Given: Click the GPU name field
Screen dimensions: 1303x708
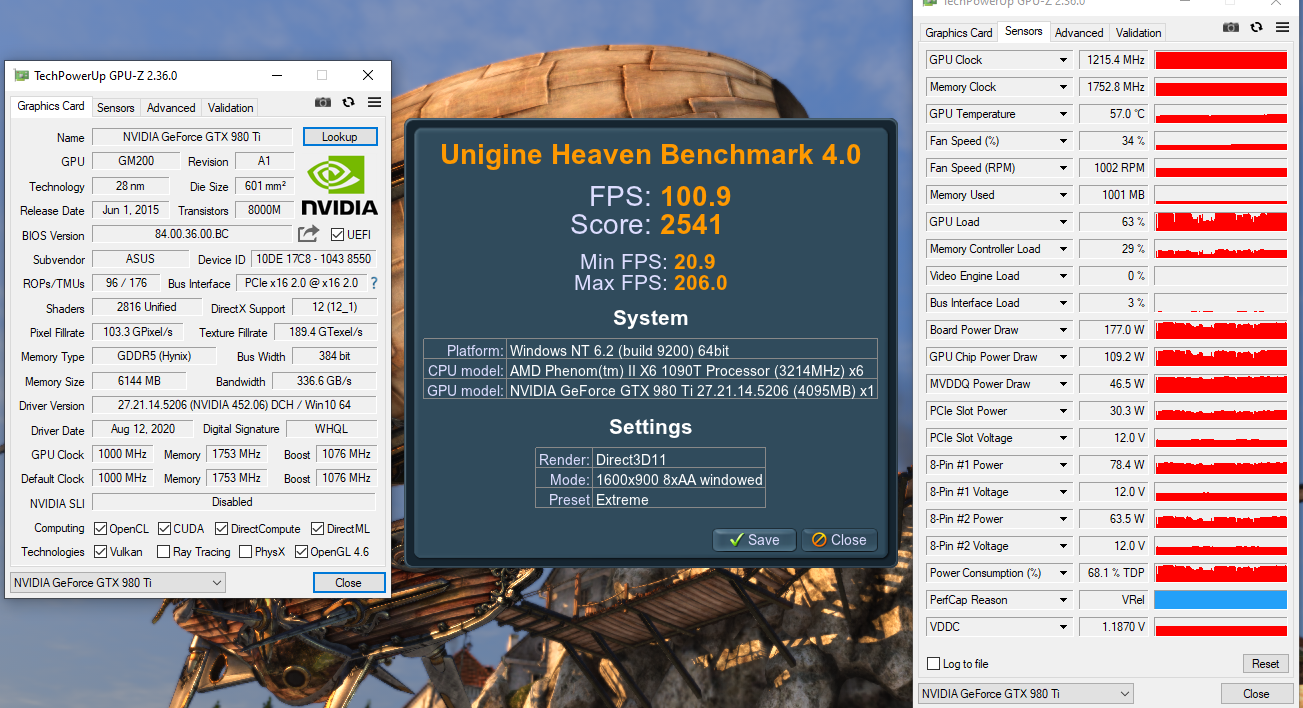Looking at the screenshot, I should point(192,137).
